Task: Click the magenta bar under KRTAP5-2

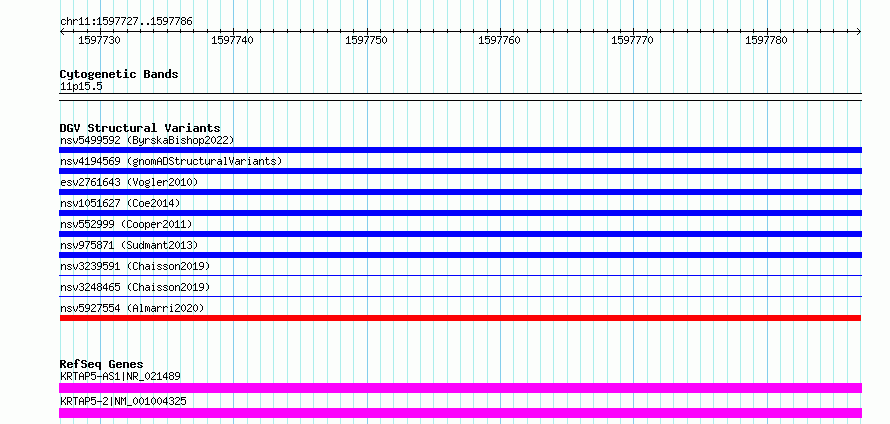Action: 460,413
